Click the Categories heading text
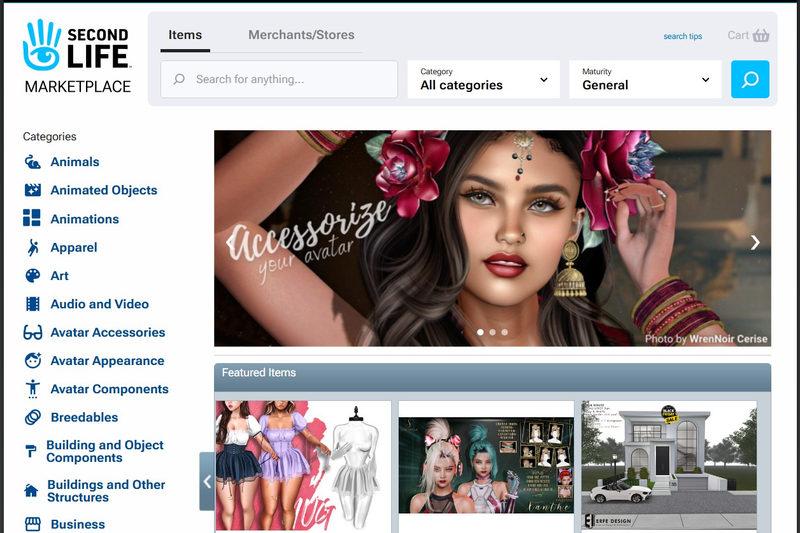The height and width of the screenshot is (533, 800). click(49, 137)
